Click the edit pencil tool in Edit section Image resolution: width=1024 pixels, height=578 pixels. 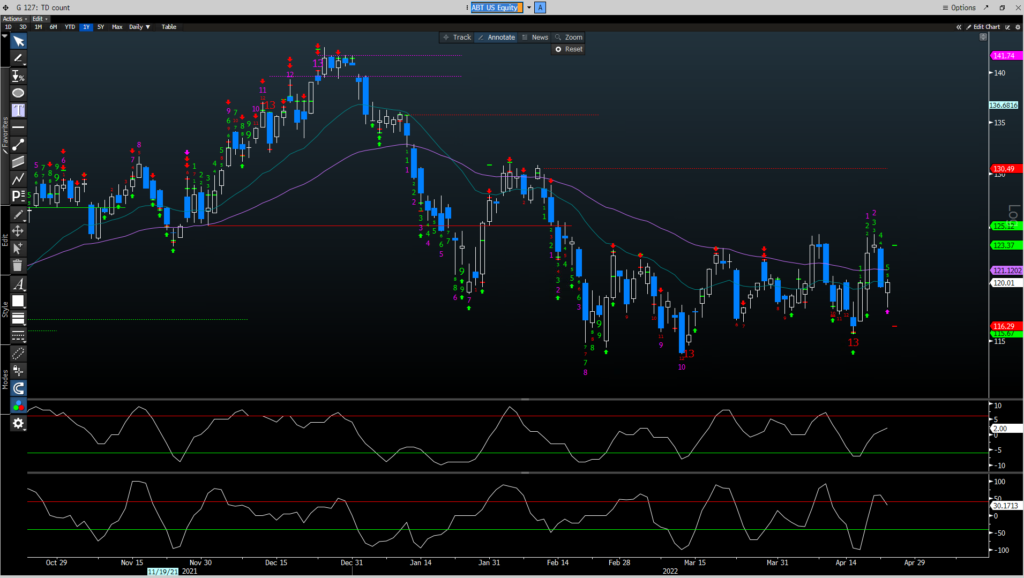pyautogui.click(x=18, y=214)
